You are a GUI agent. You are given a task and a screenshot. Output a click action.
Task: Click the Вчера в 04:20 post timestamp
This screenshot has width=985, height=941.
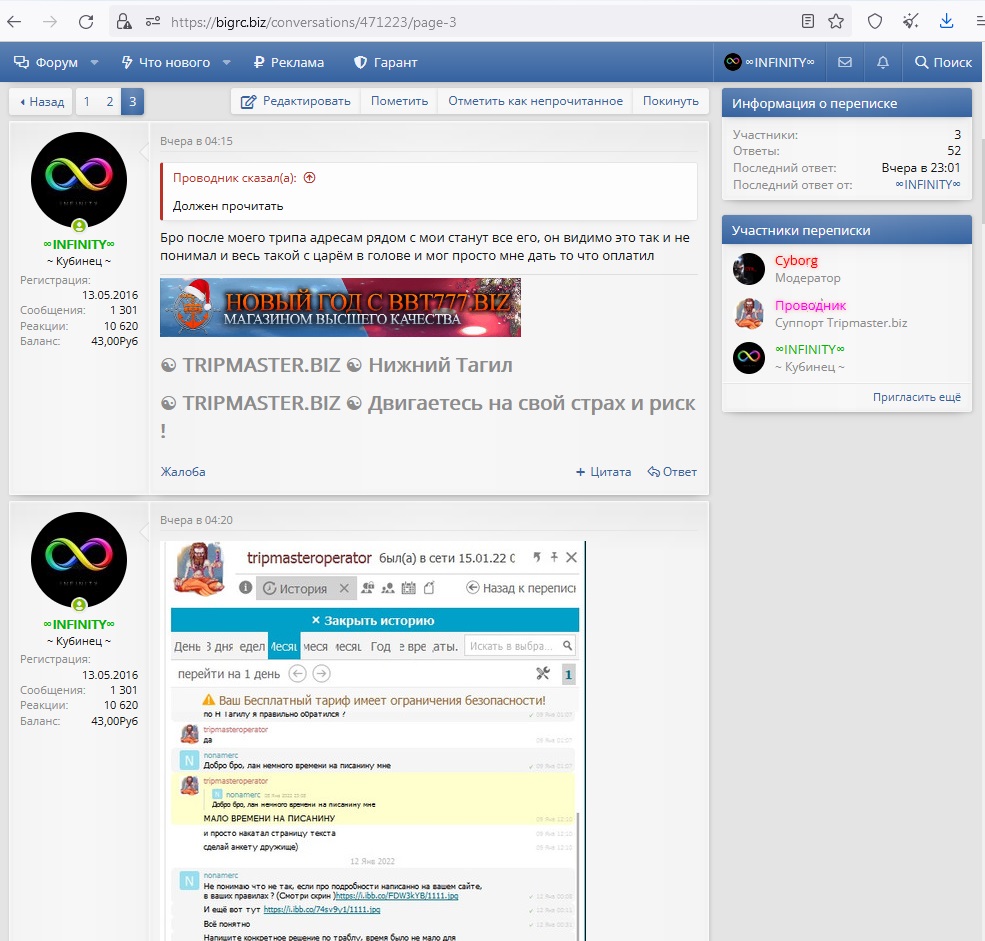click(196, 520)
